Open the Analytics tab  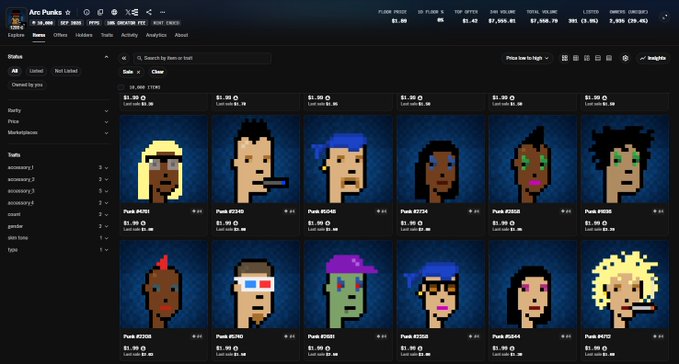(156, 35)
